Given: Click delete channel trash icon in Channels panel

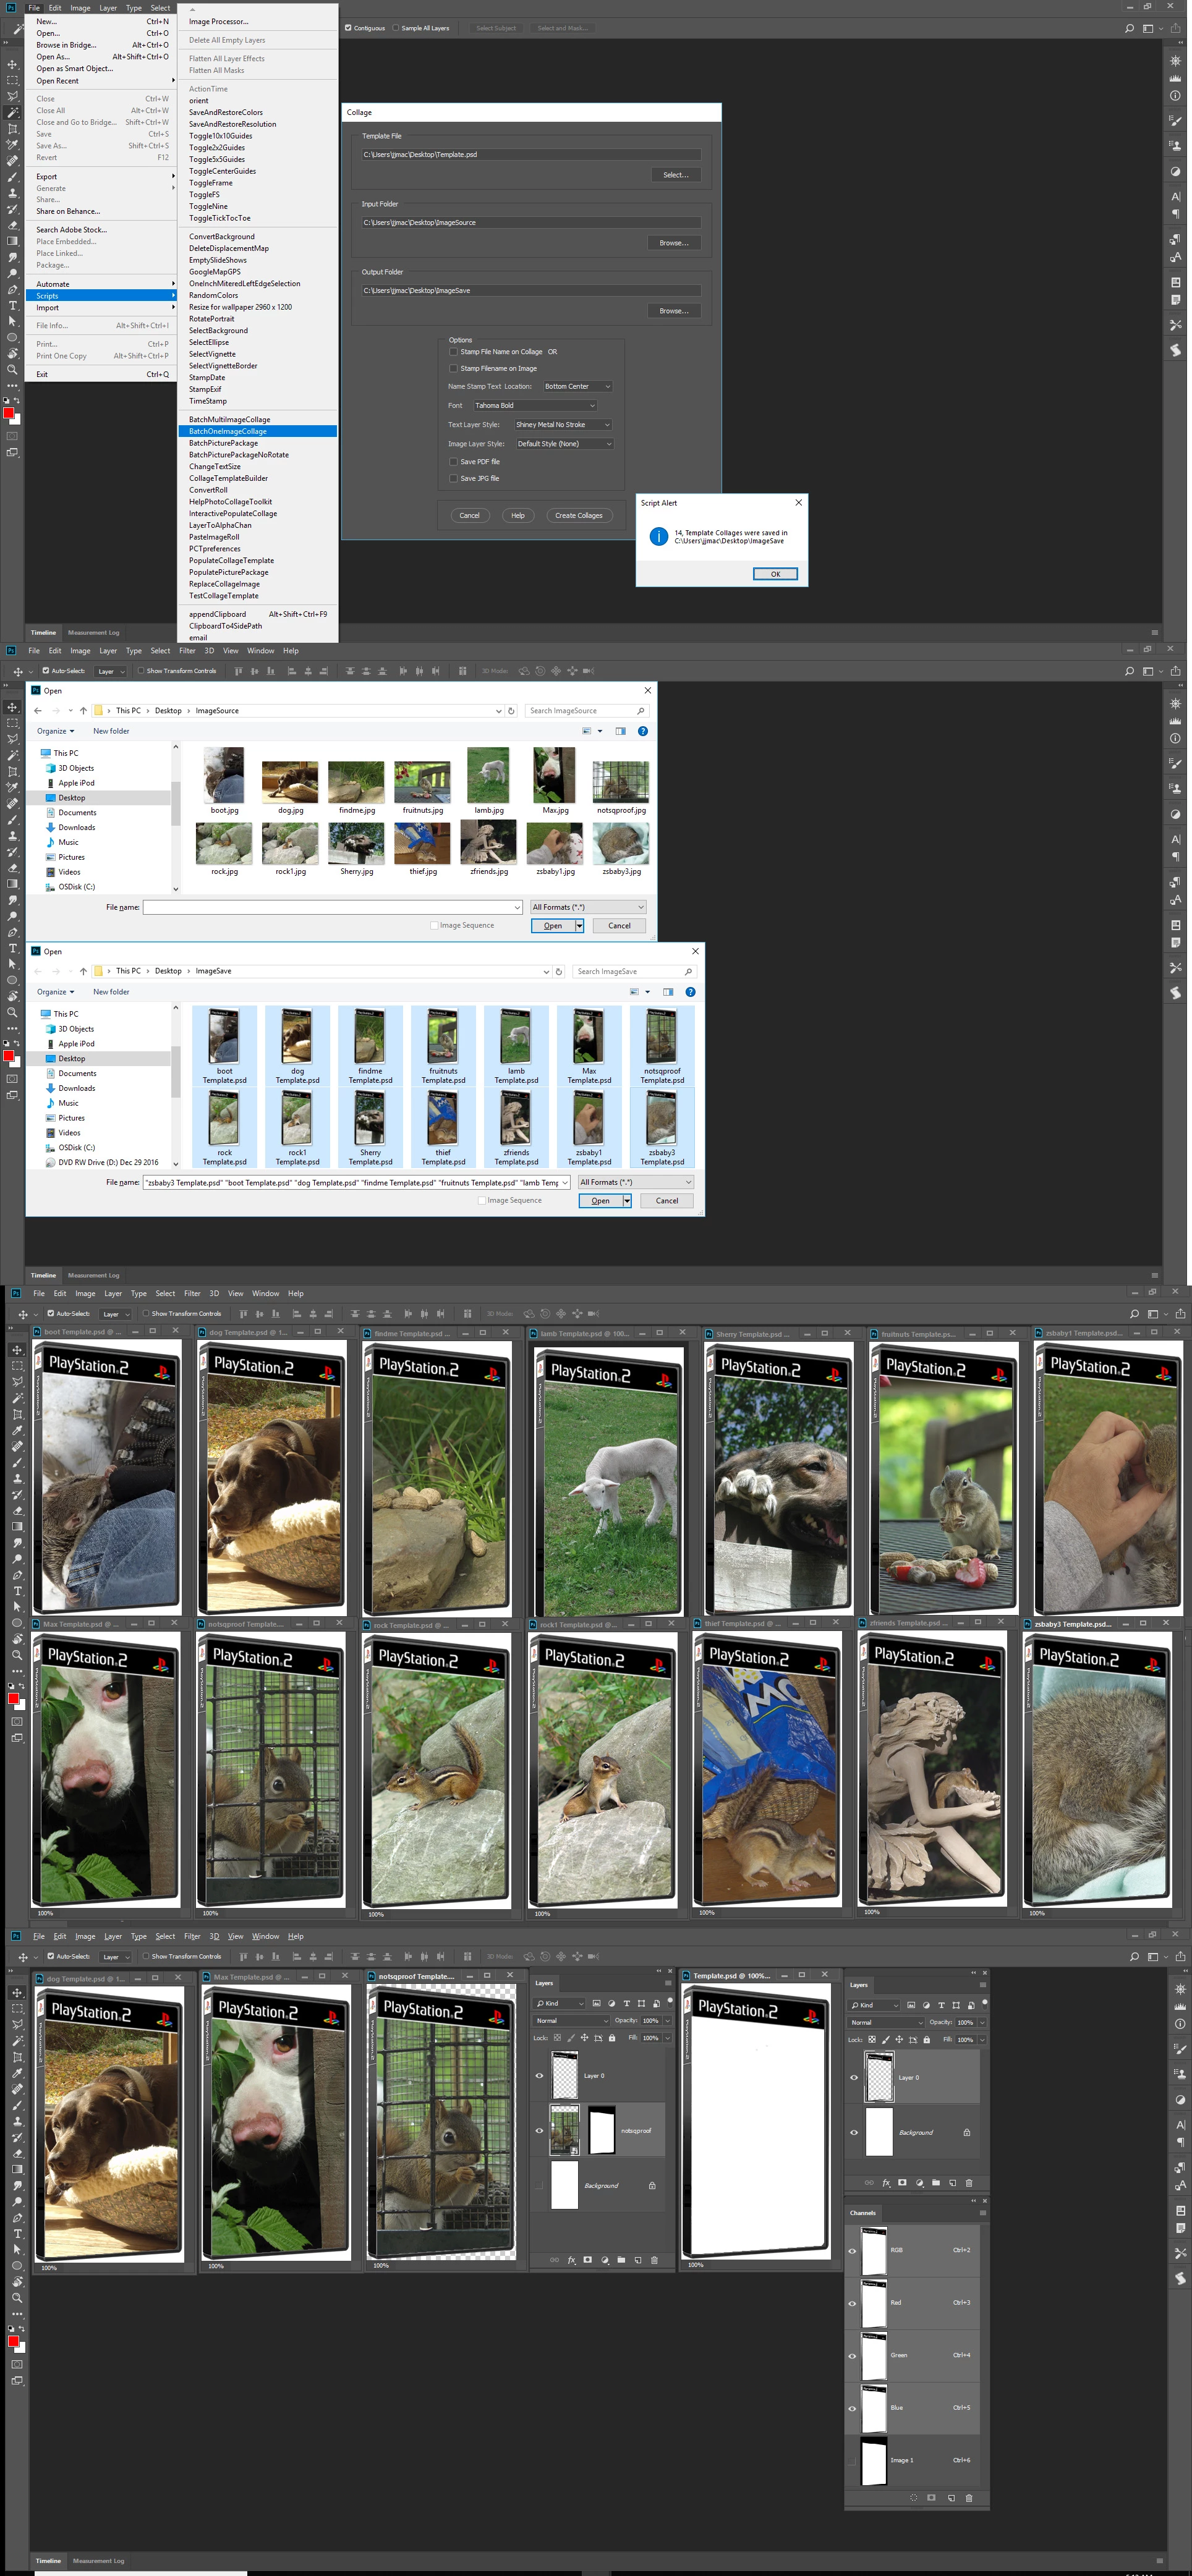Looking at the screenshot, I should point(969,2497).
